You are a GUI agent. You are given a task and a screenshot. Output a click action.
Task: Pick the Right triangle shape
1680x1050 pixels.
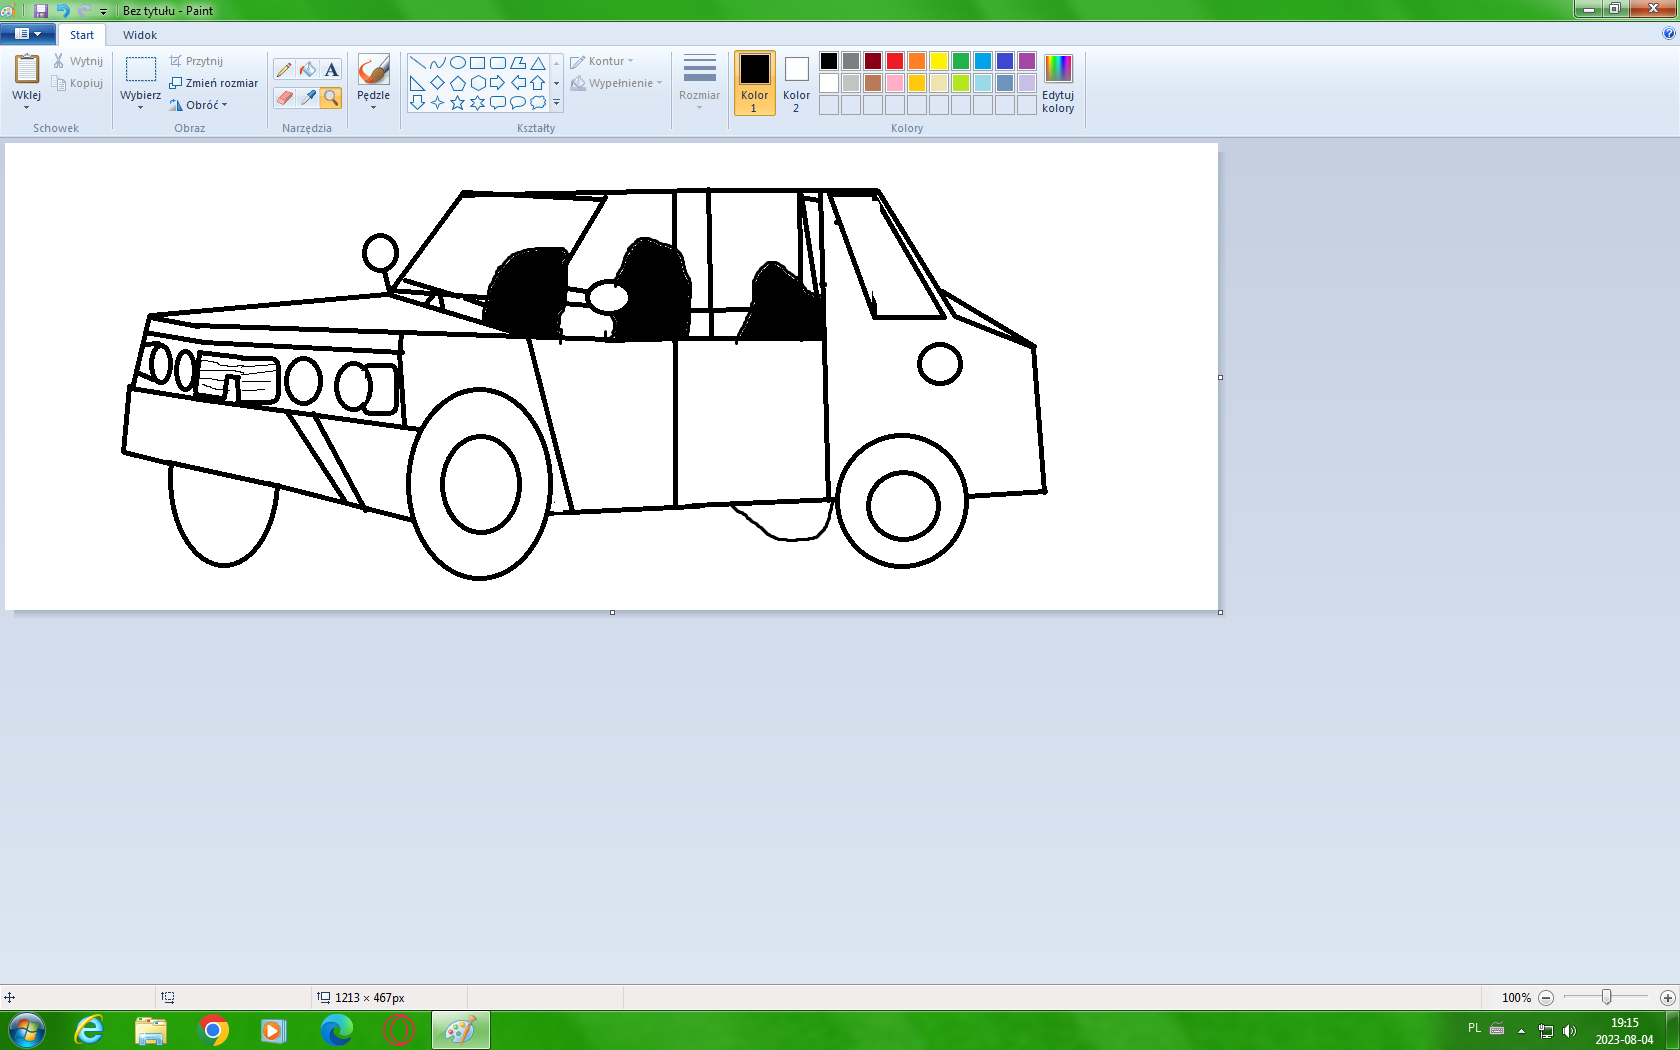(x=418, y=83)
